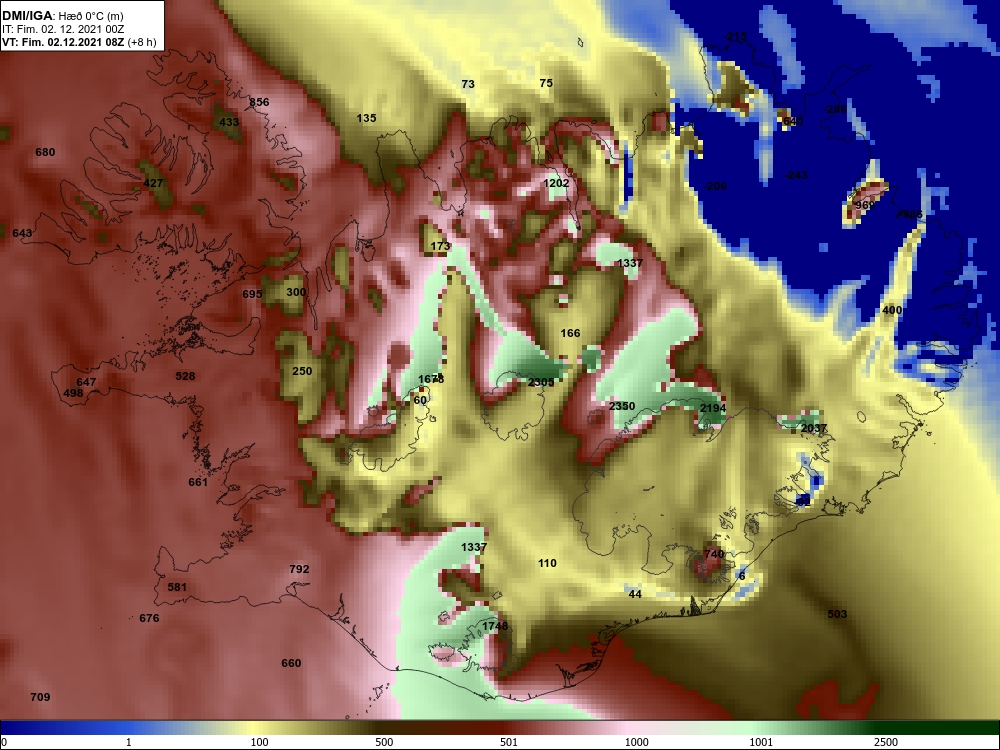Viewport: 1000px width, 750px height.
Task: Click the 2350 map value
Action: coord(622,406)
